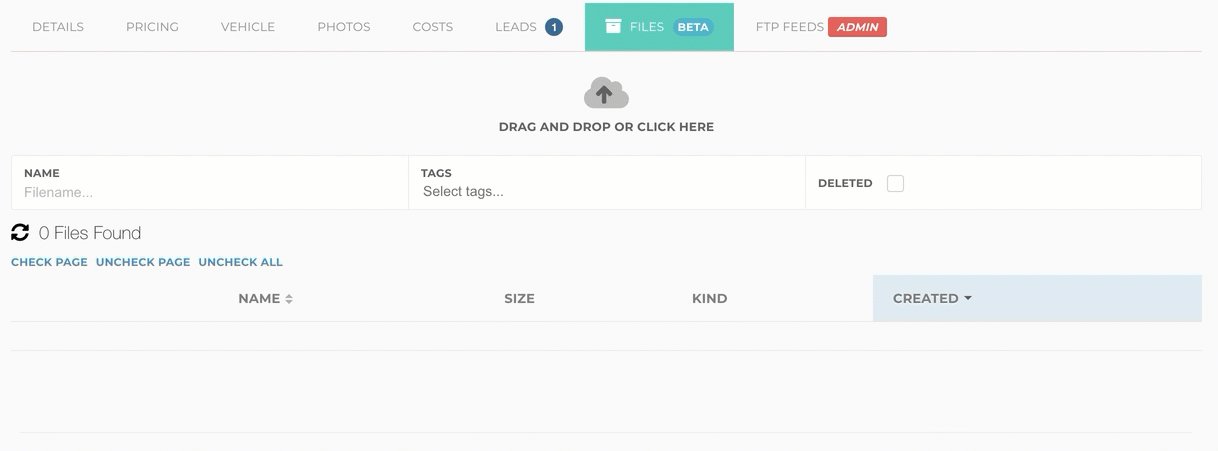Open the Pricing tab
1218x451 pixels.
[152, 27]
